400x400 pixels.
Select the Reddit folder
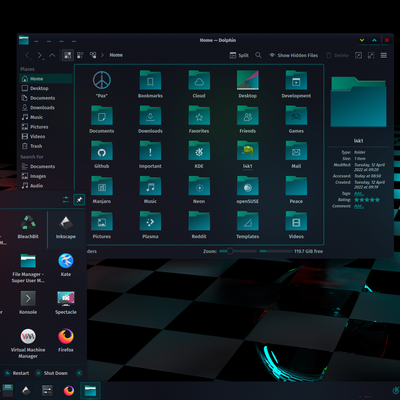tap(199, 225)
